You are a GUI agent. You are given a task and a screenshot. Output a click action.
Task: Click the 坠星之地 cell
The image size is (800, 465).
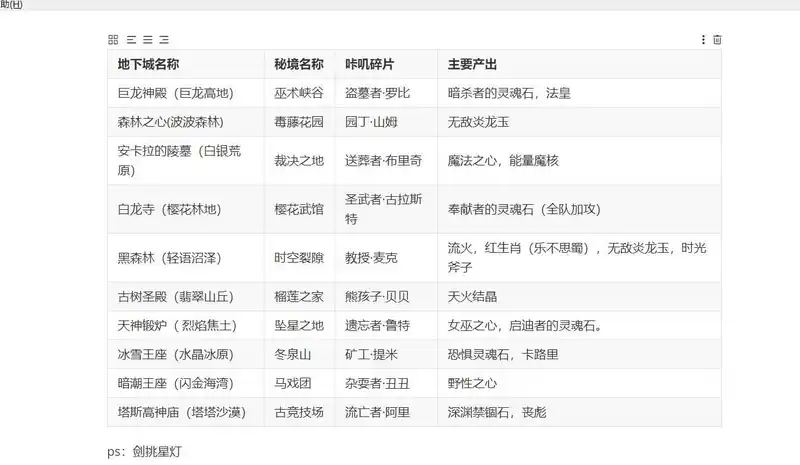click(x=299, y=326)
